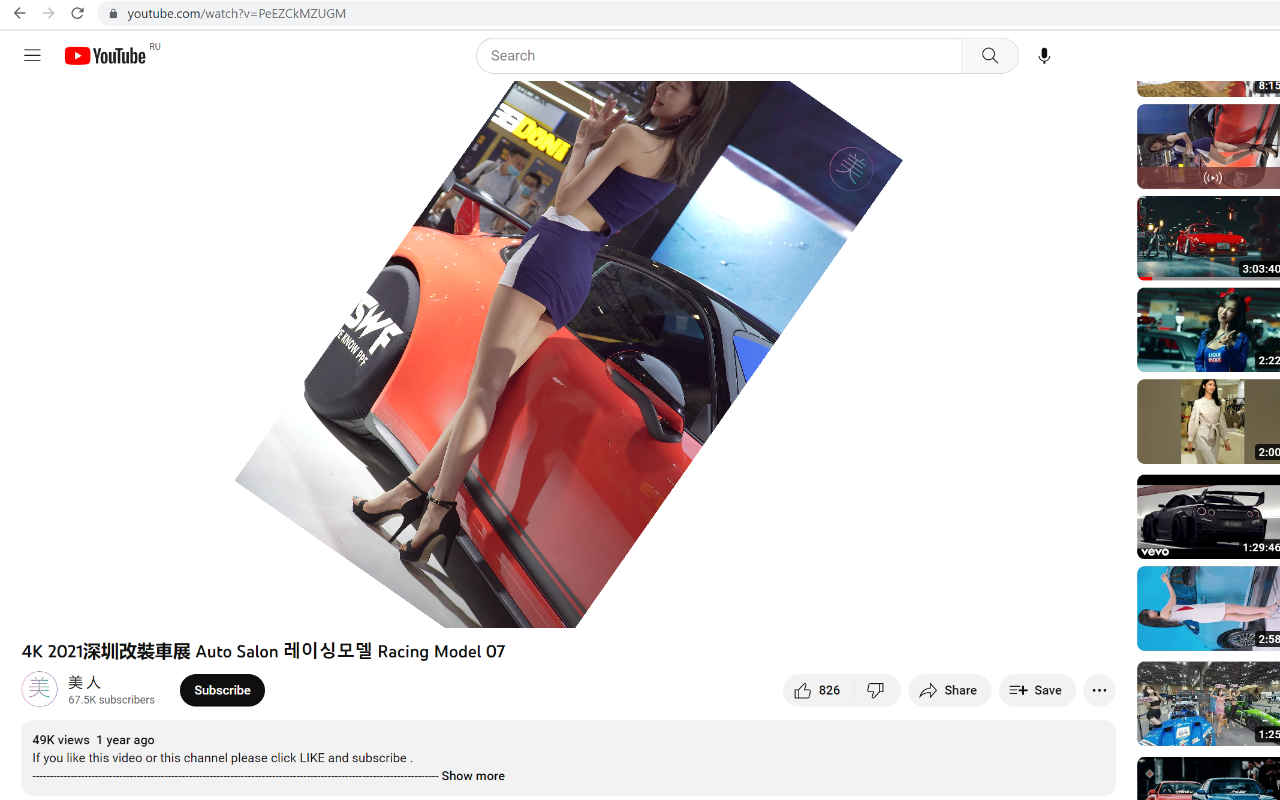Like the video (826 thumbs up)

[818, 690]
